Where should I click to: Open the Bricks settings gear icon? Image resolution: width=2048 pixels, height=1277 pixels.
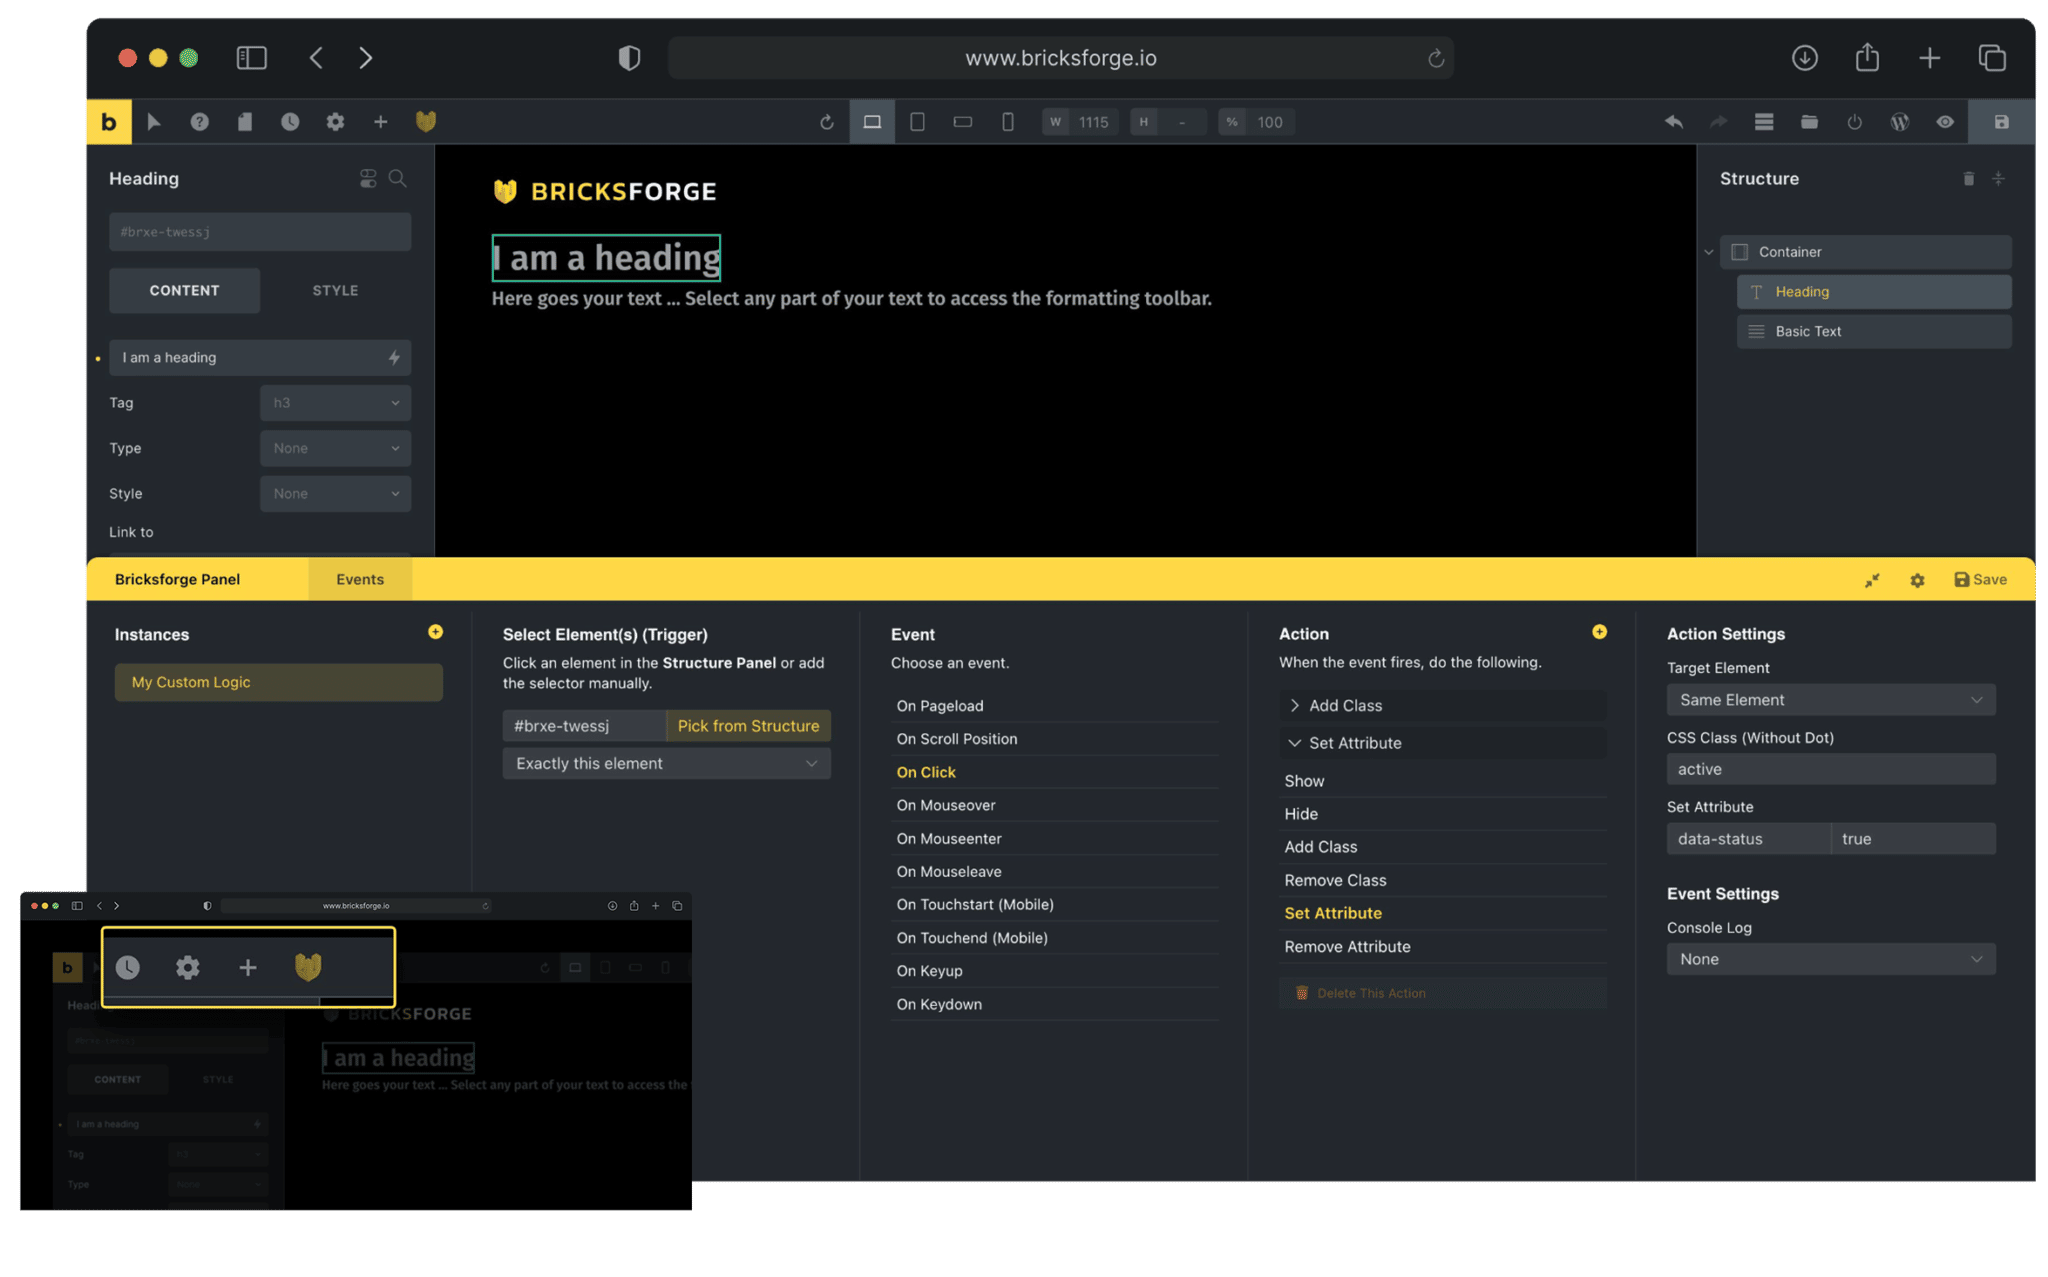(335, 121)
